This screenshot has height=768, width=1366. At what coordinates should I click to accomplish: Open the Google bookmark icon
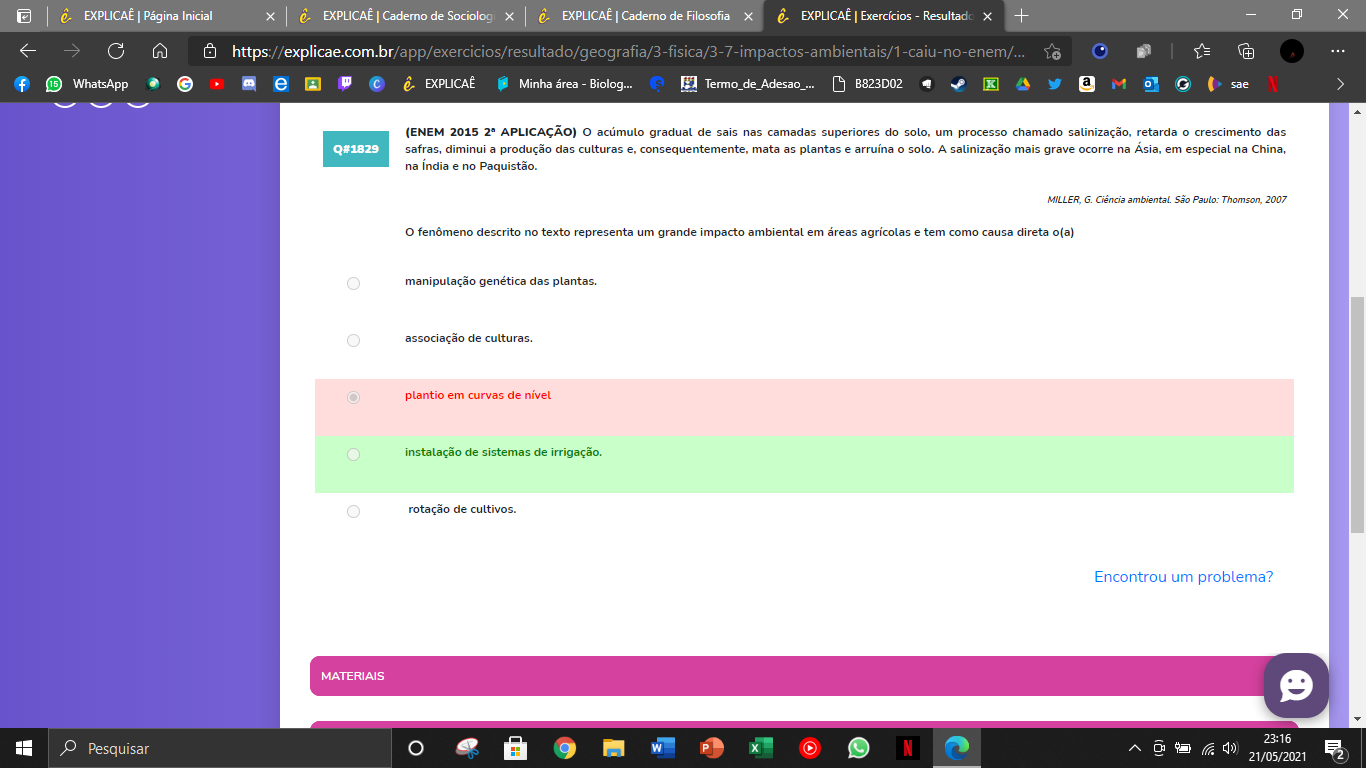185,84
